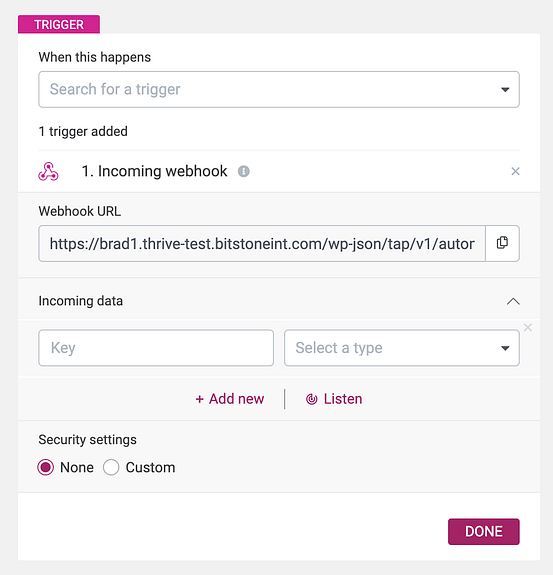This screenshot has width=553, height=575.
Task: Select the Custom security option
Action: click(x=111, y=467)
